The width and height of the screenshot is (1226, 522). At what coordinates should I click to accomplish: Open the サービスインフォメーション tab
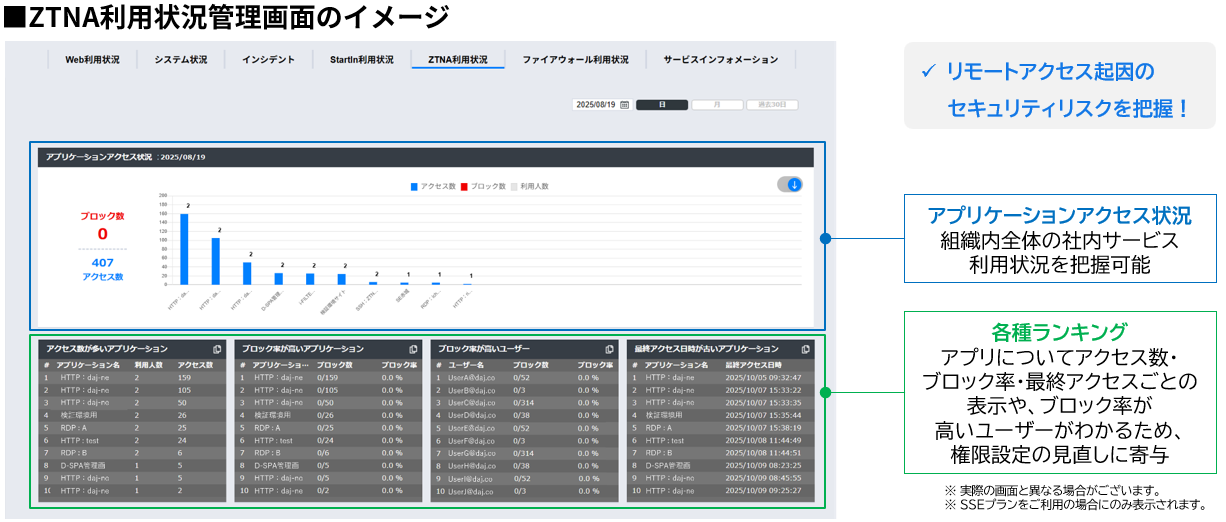[720, 60]
